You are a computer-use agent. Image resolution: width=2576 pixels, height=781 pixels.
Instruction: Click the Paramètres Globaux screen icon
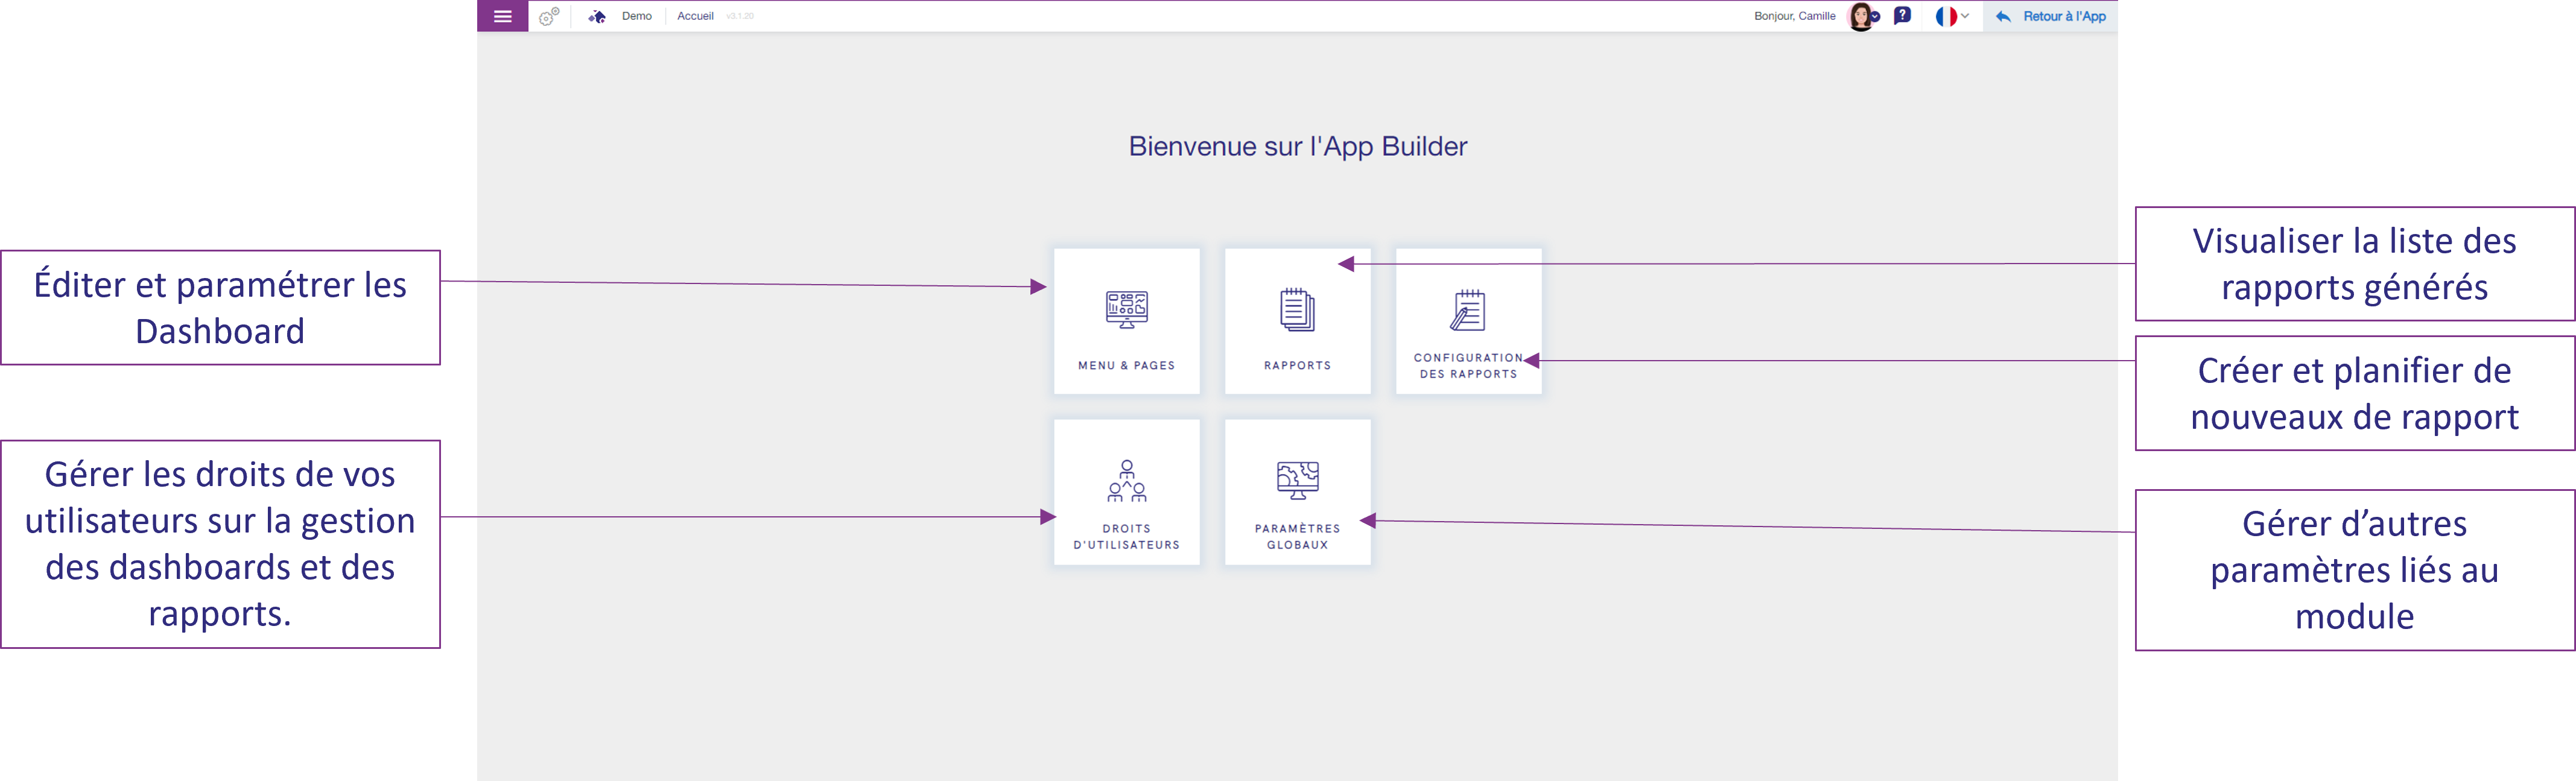pyautogui.click(x=1297, y=480)
